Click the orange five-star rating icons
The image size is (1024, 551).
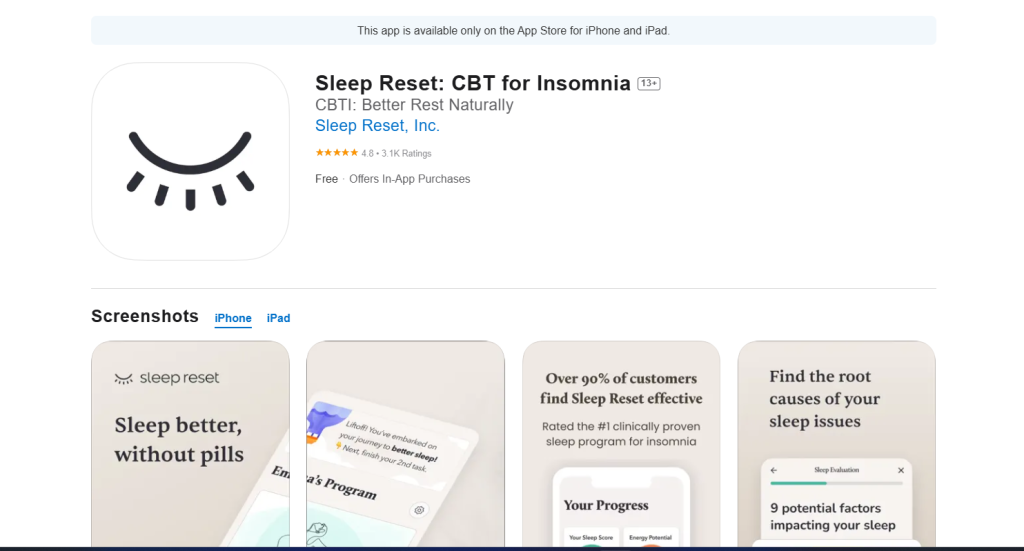(336, 153)
